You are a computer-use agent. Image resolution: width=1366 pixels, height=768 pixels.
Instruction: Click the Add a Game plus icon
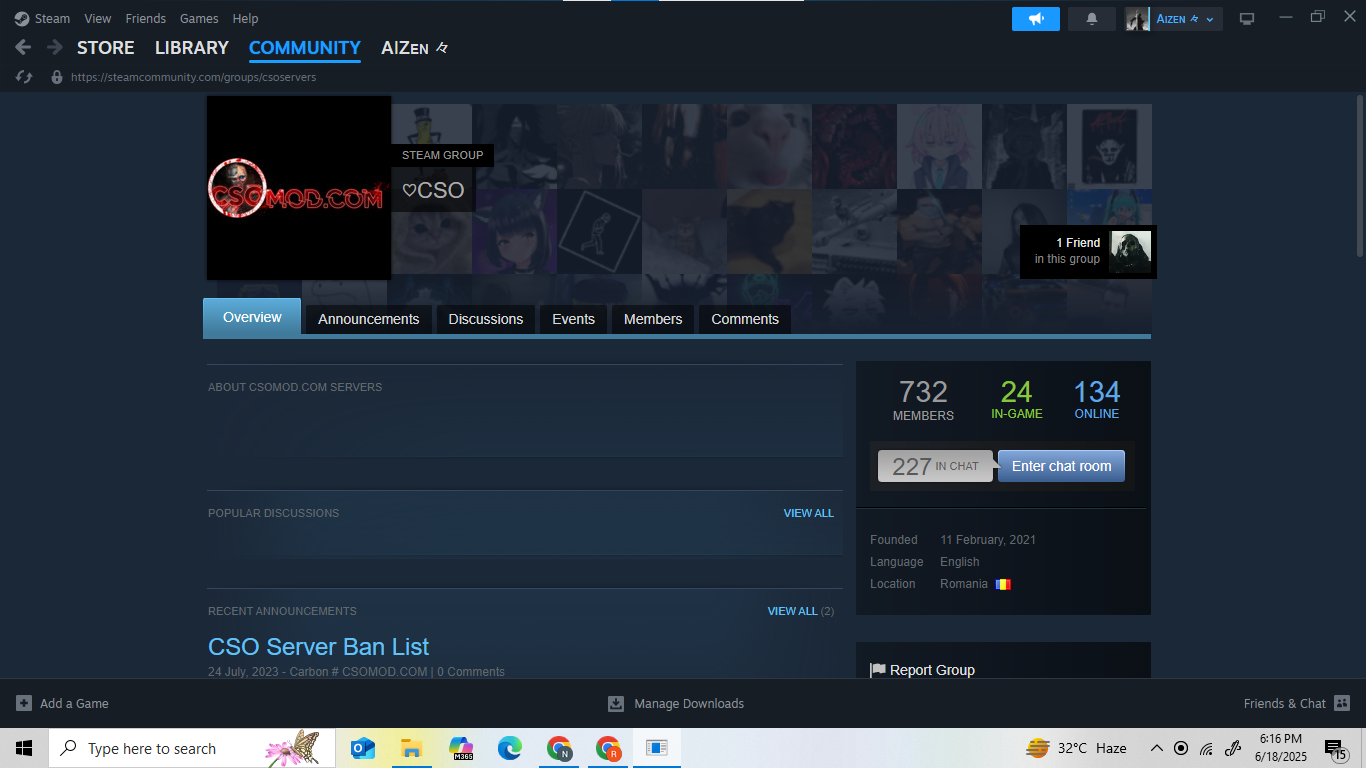coord(24,704)
